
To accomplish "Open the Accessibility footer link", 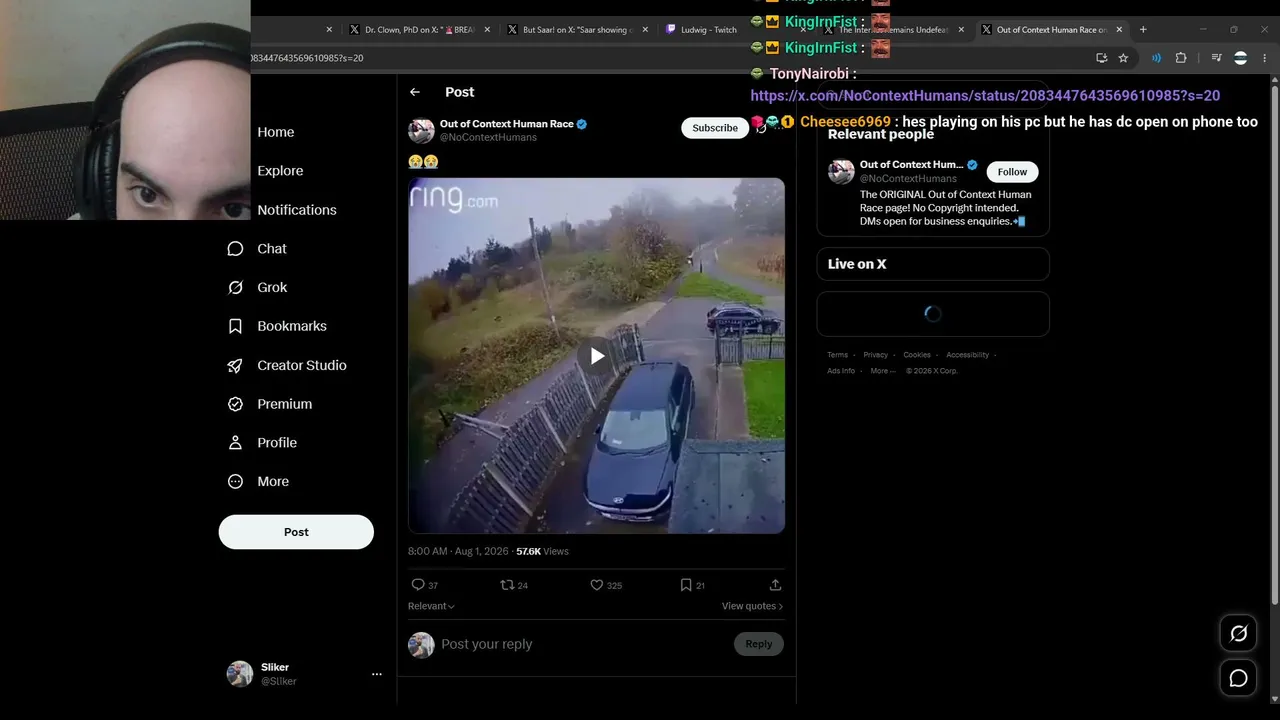I will point(968,355).
